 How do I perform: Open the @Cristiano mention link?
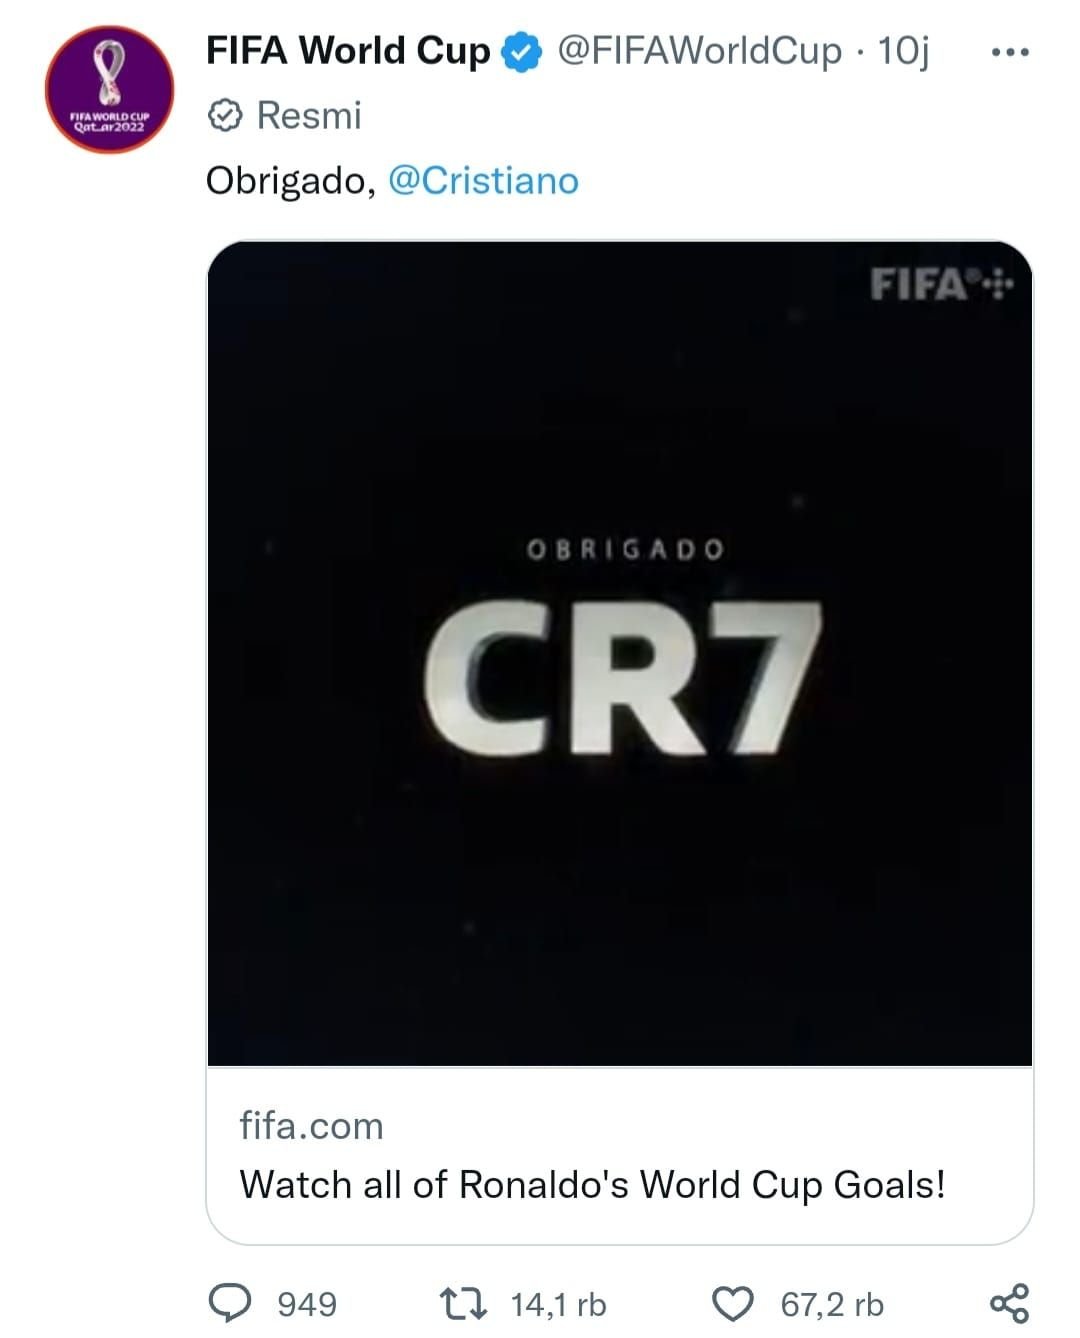(483, 181)
